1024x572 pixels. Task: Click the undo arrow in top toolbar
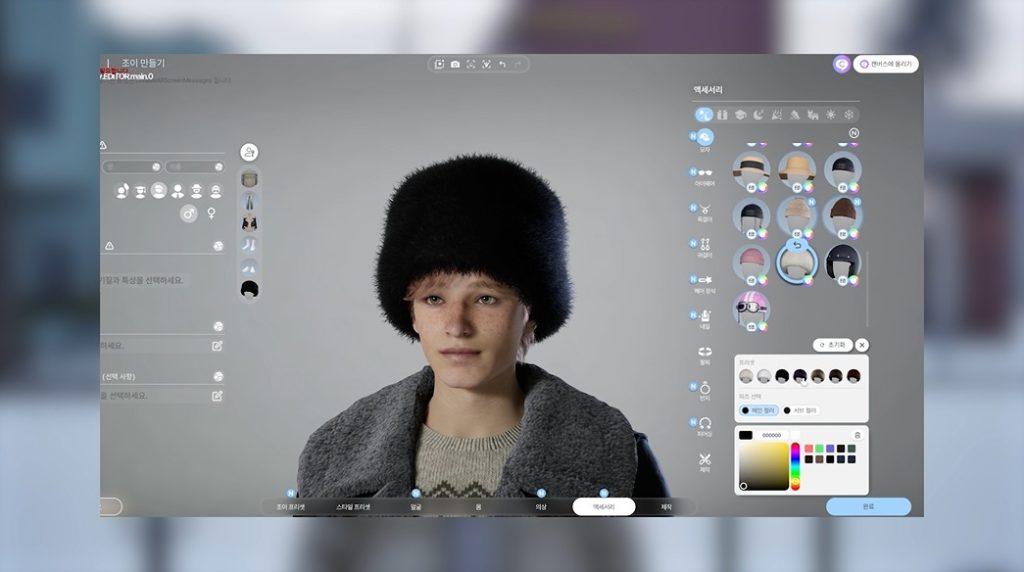point(502,64)
